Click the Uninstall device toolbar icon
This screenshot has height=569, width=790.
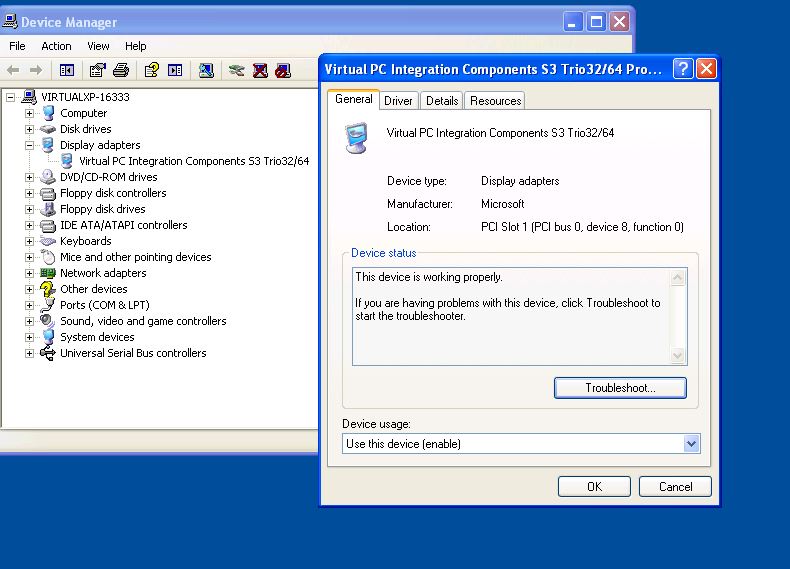click(x=260, y=70)
